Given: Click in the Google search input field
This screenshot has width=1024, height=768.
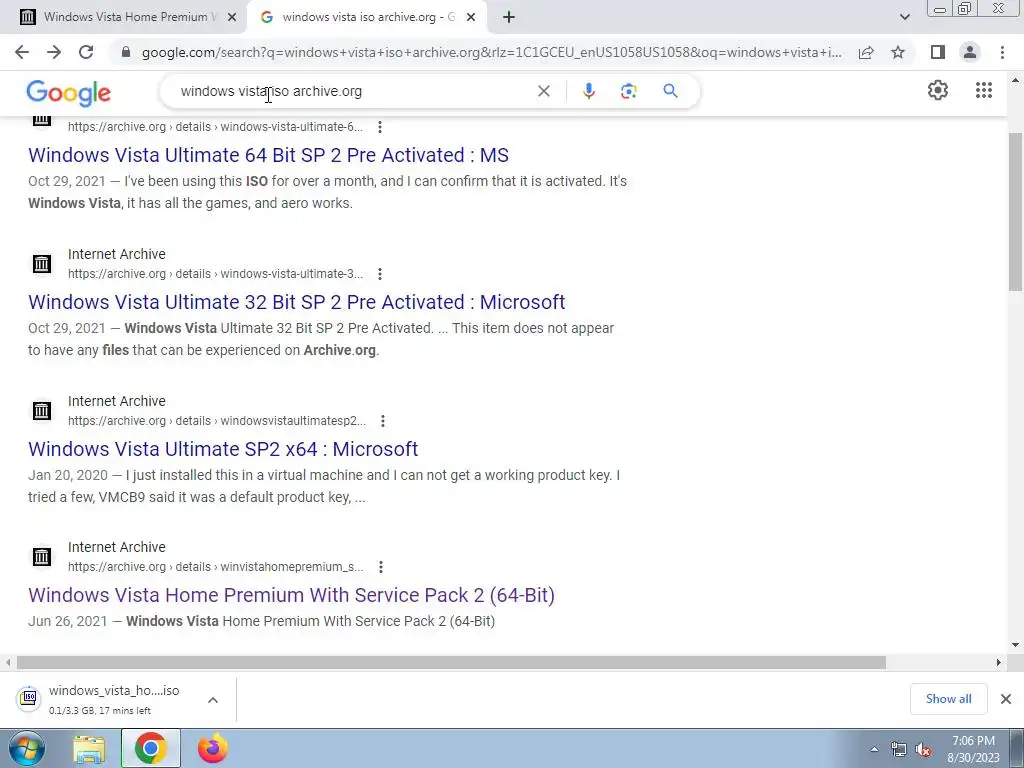Looking at the screenshot, I should (353, 91).
